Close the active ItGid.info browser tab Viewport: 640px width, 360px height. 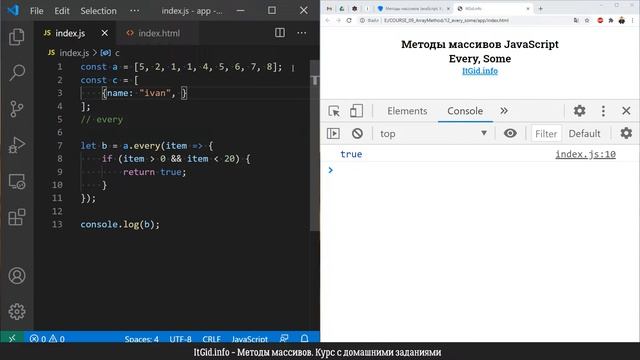(x=528, y=9)
